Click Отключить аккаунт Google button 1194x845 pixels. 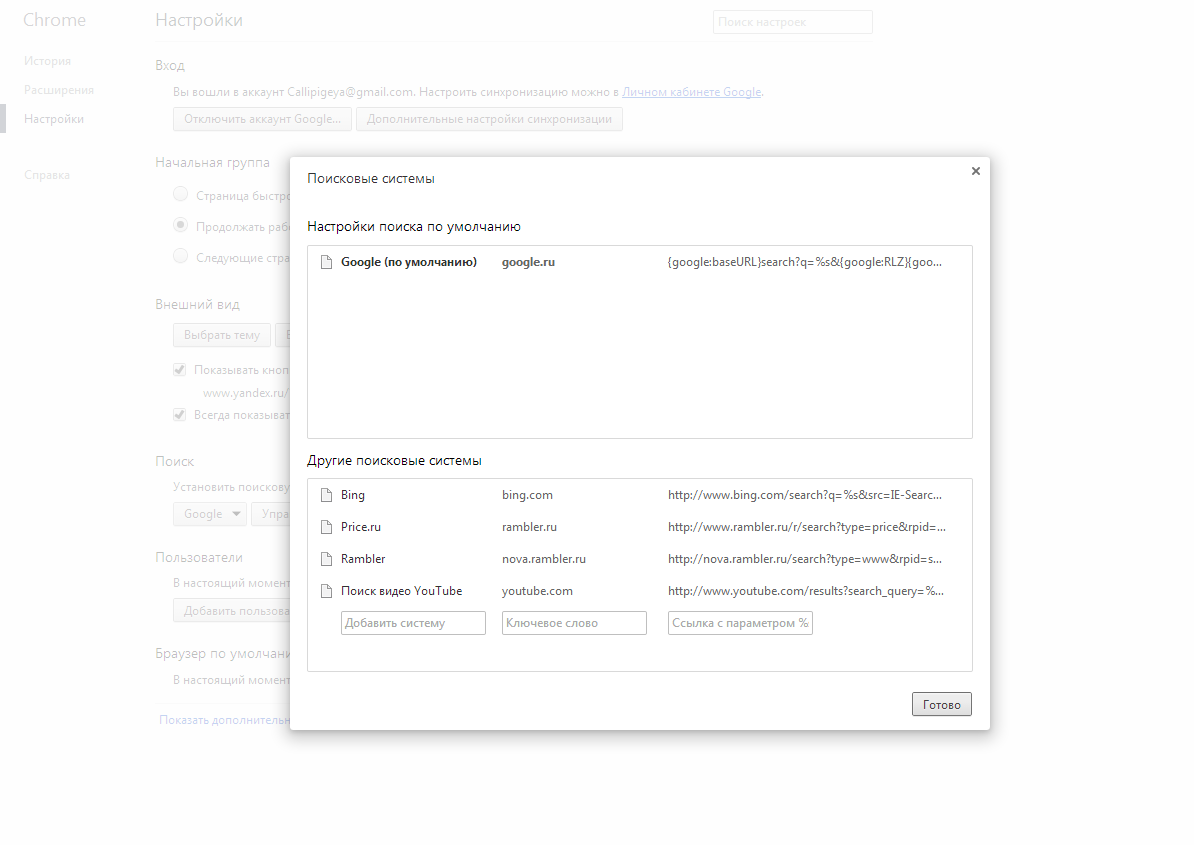point(262,119)
